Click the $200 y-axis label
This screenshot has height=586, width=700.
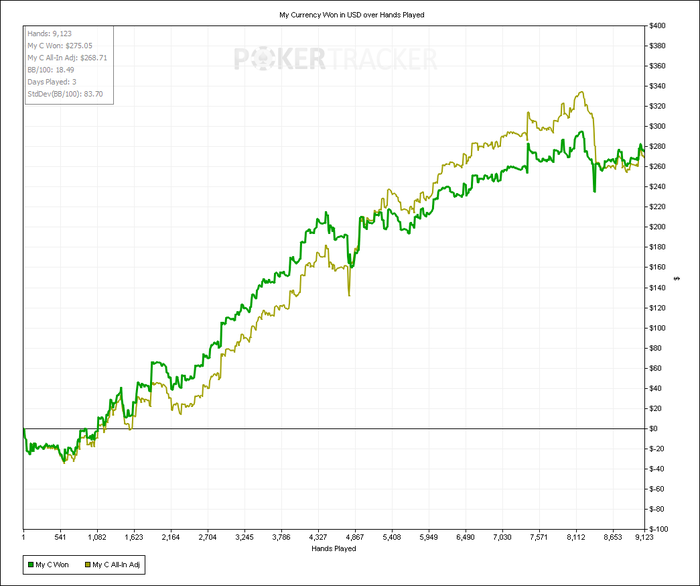point(657,227)
